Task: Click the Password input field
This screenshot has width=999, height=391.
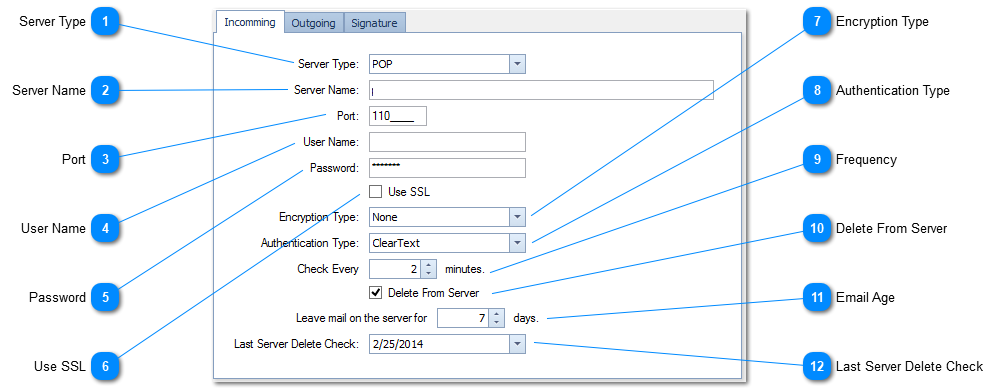Action: point(447,168)
